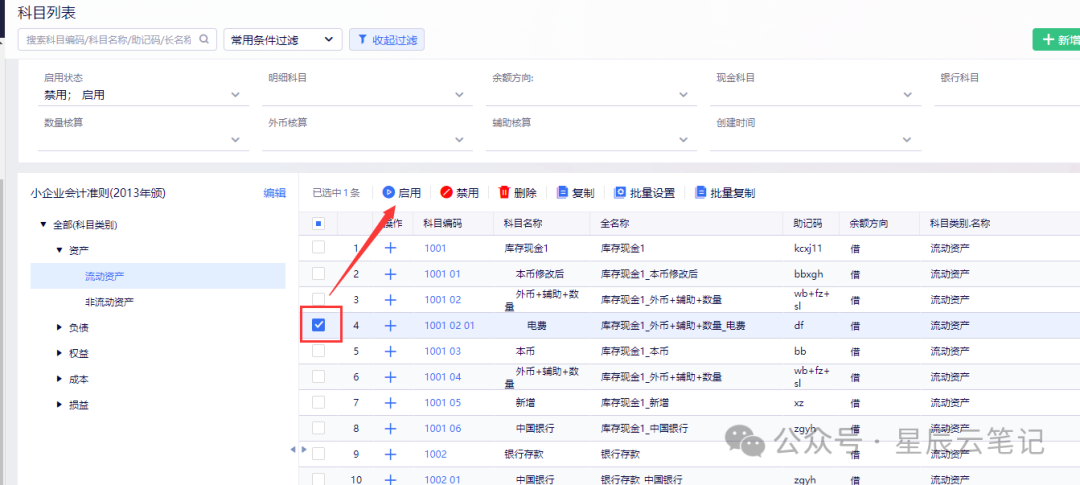Click the 编辑 link beside accounting standard
Image resolution: width=1080 pixels, height=485 pixels.
click(275, 194)
